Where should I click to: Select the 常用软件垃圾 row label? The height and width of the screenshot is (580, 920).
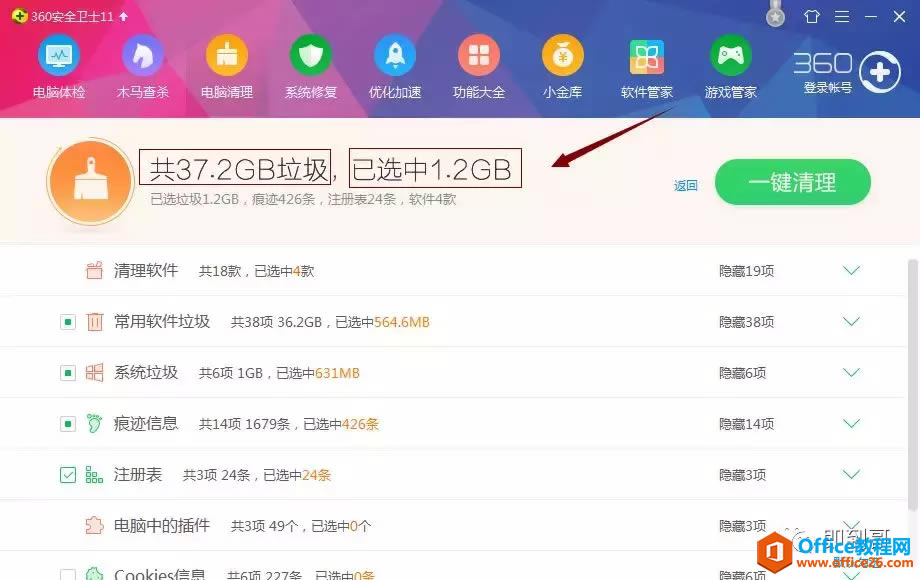[x=162, y=321]
